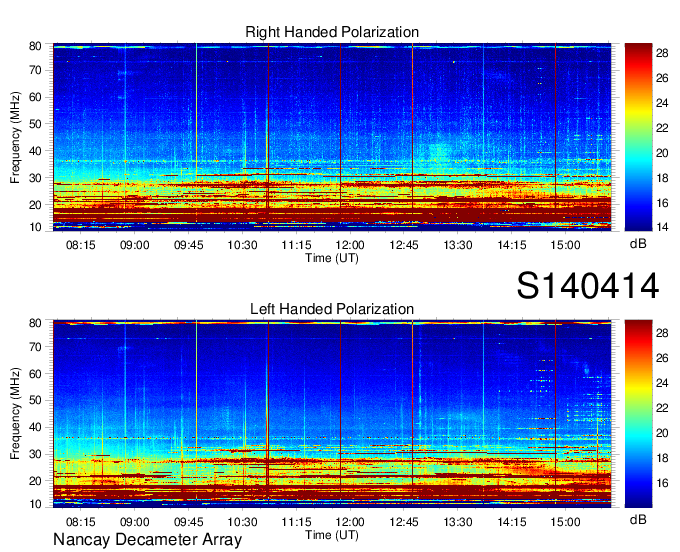Click 80 MHz tick on Right Handed plot frequency axis
The width and height of the screenshot is (680, 552).
[x=35, y=46]
